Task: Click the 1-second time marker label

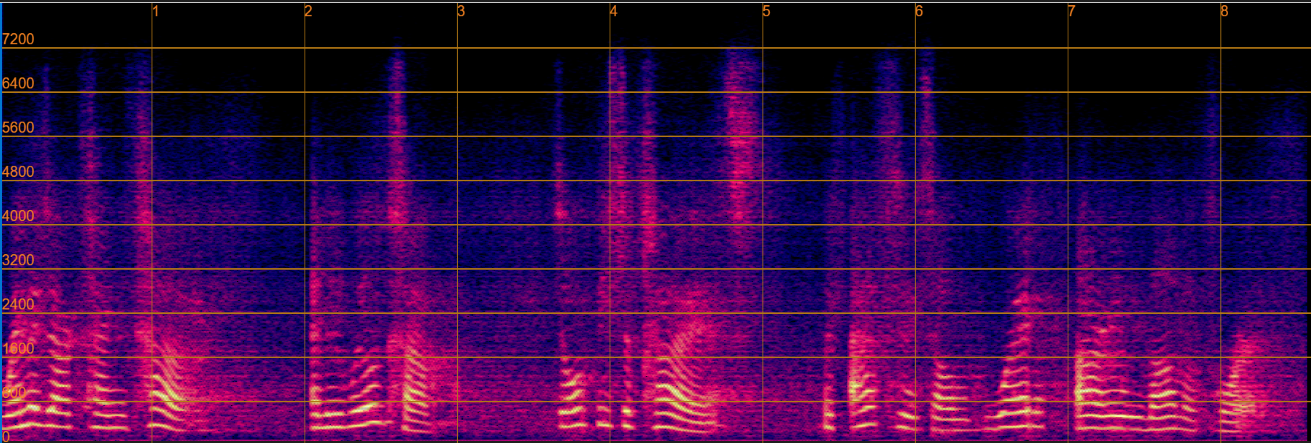Action: click(x=157, y=12)
